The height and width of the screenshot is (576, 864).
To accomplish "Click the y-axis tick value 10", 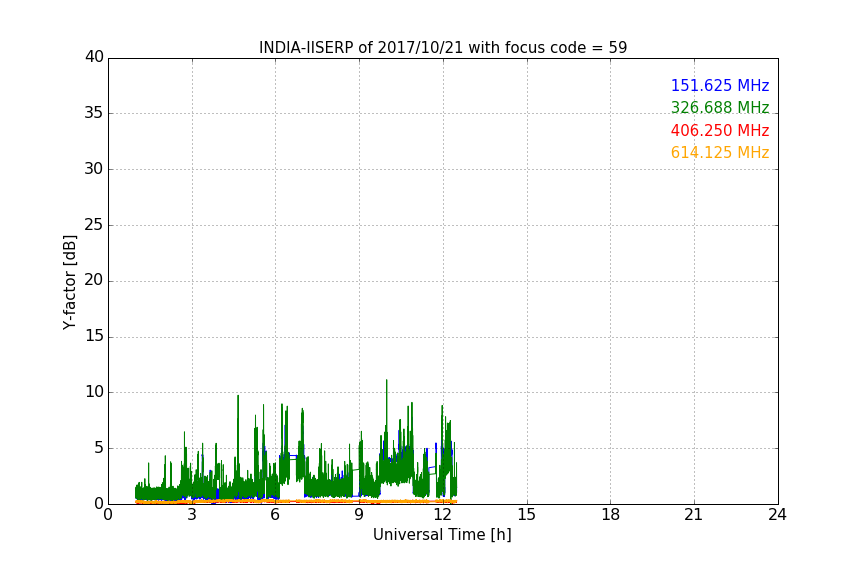I will pyautogui.click(x=94, y=392).
